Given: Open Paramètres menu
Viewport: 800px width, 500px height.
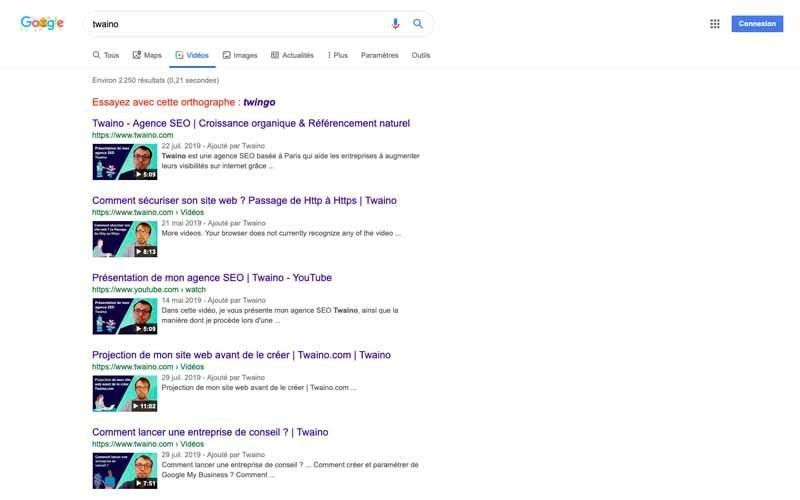Looking at the screenshot, I should pyautogui.click(x=380, y=55).
